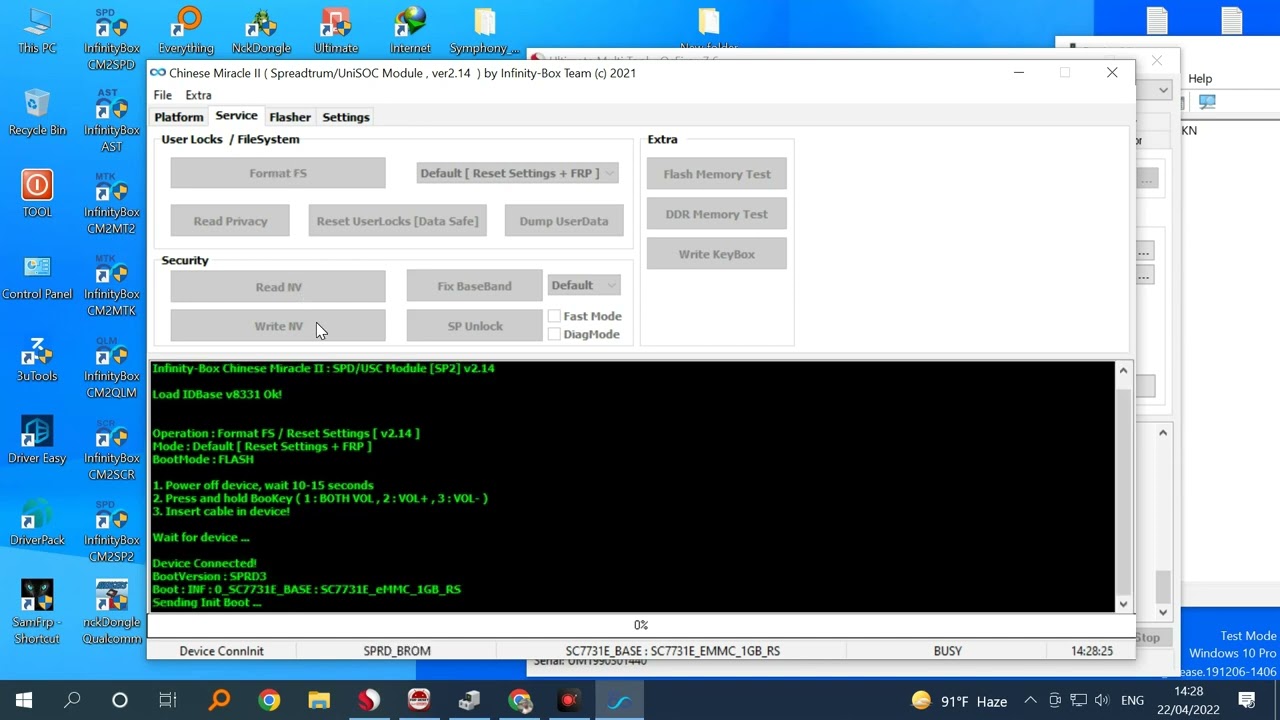This screenshot has height=720, width=1280.
Task: Open File Explorer from the taskbar
Action: tap(319, 700)
